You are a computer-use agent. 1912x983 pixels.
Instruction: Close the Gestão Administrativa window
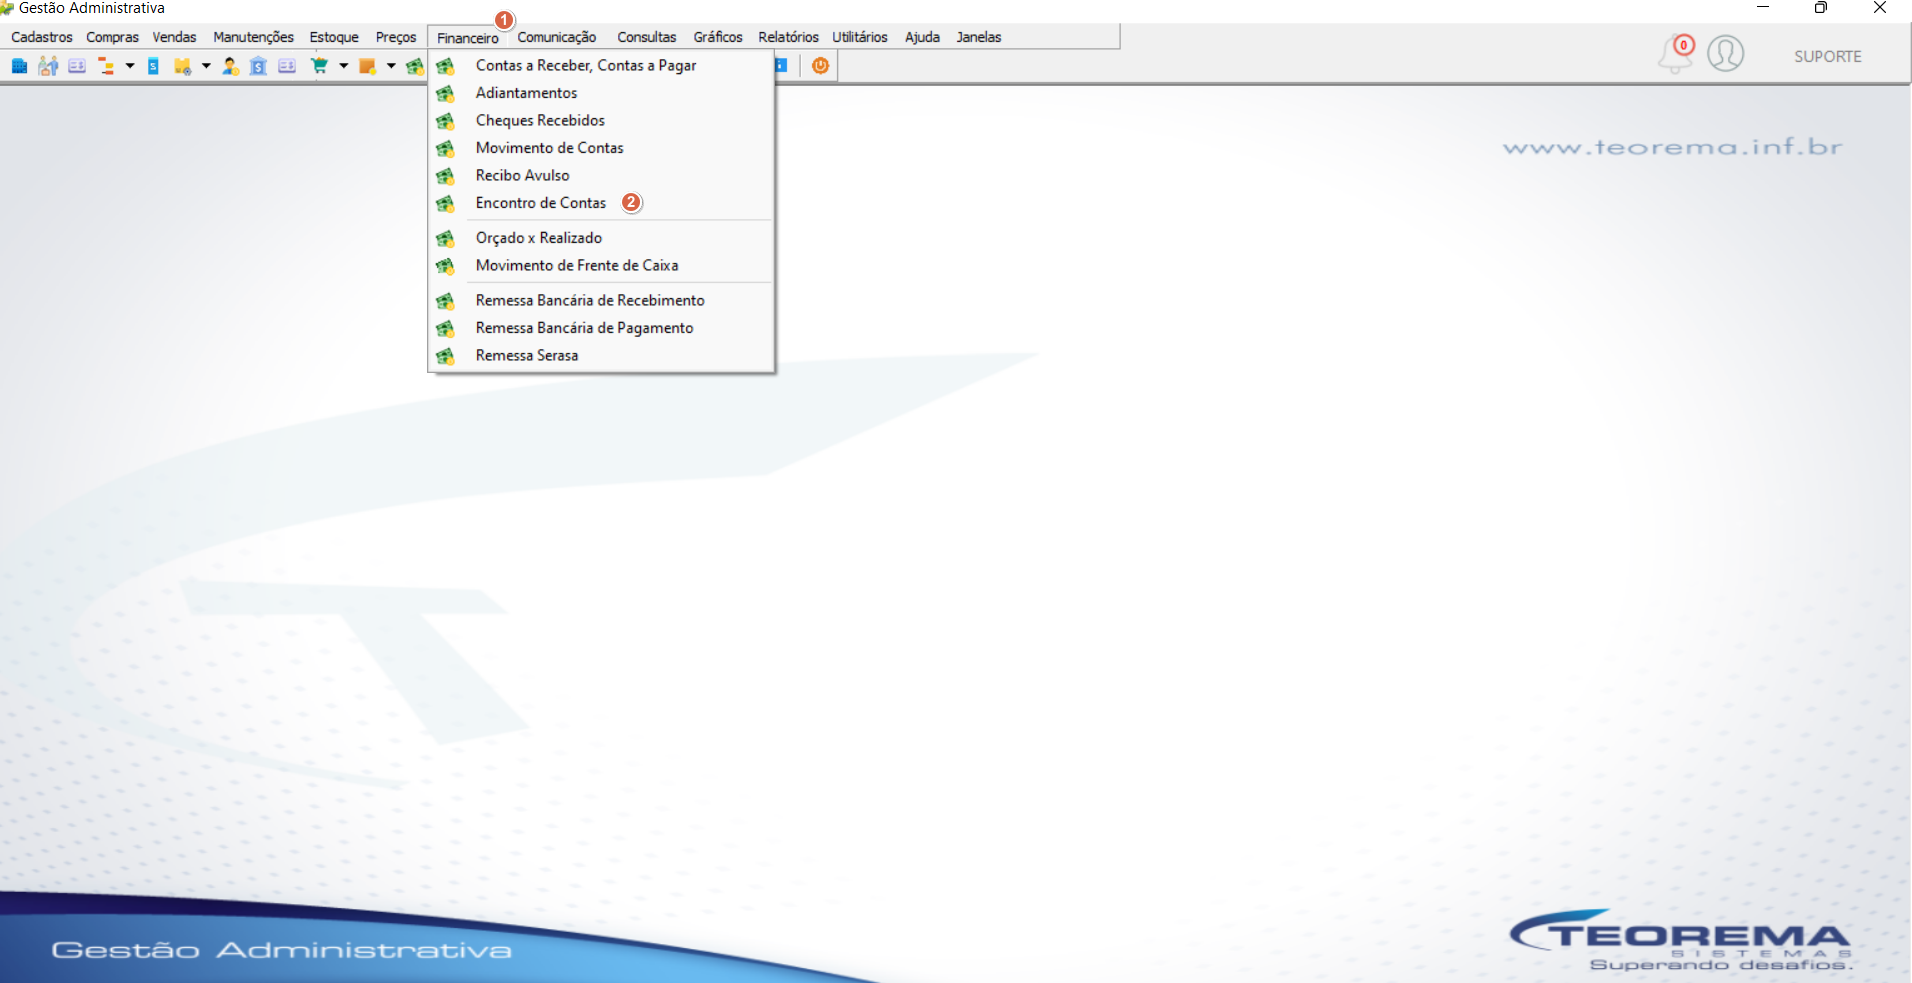pyautogui.click(x=1880, y=8)
